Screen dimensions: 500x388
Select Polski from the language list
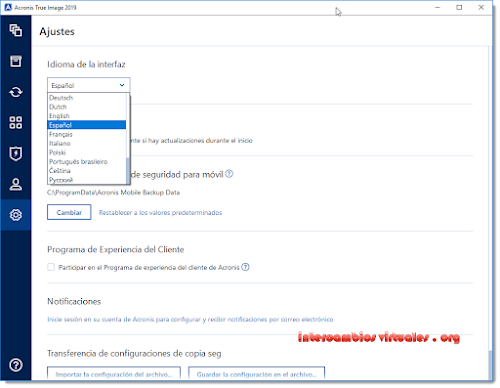[87, 152]
